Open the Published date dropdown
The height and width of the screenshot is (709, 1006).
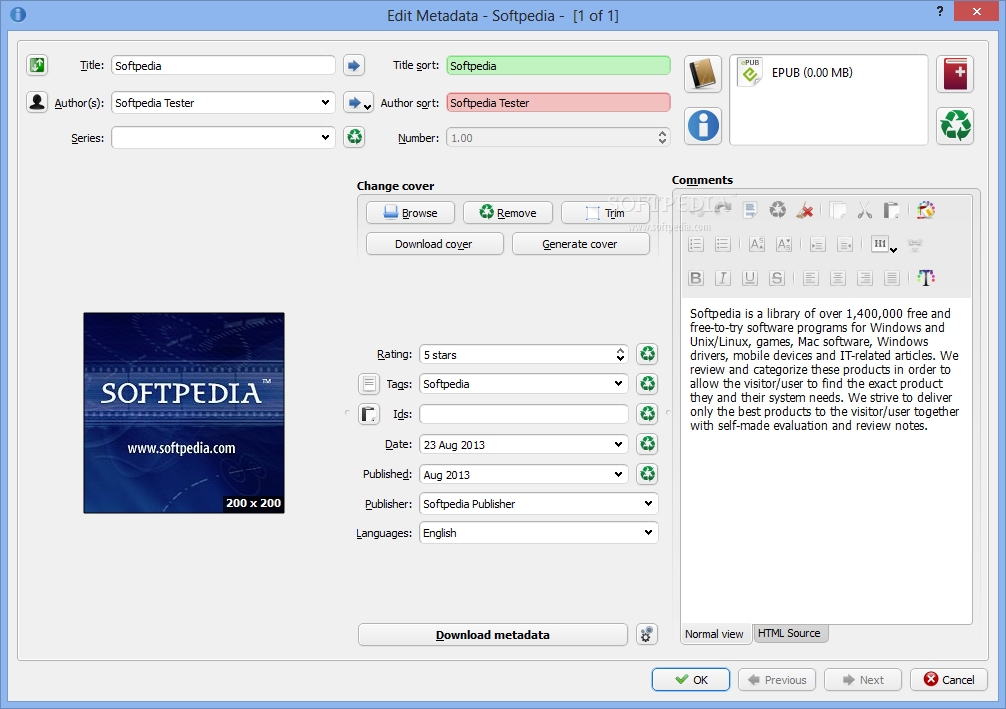tap(618, 474)
